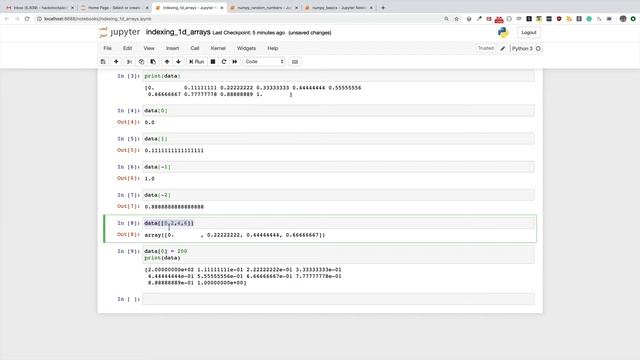
Task: Open a new browser tab
Action: (x=383, y=8)
